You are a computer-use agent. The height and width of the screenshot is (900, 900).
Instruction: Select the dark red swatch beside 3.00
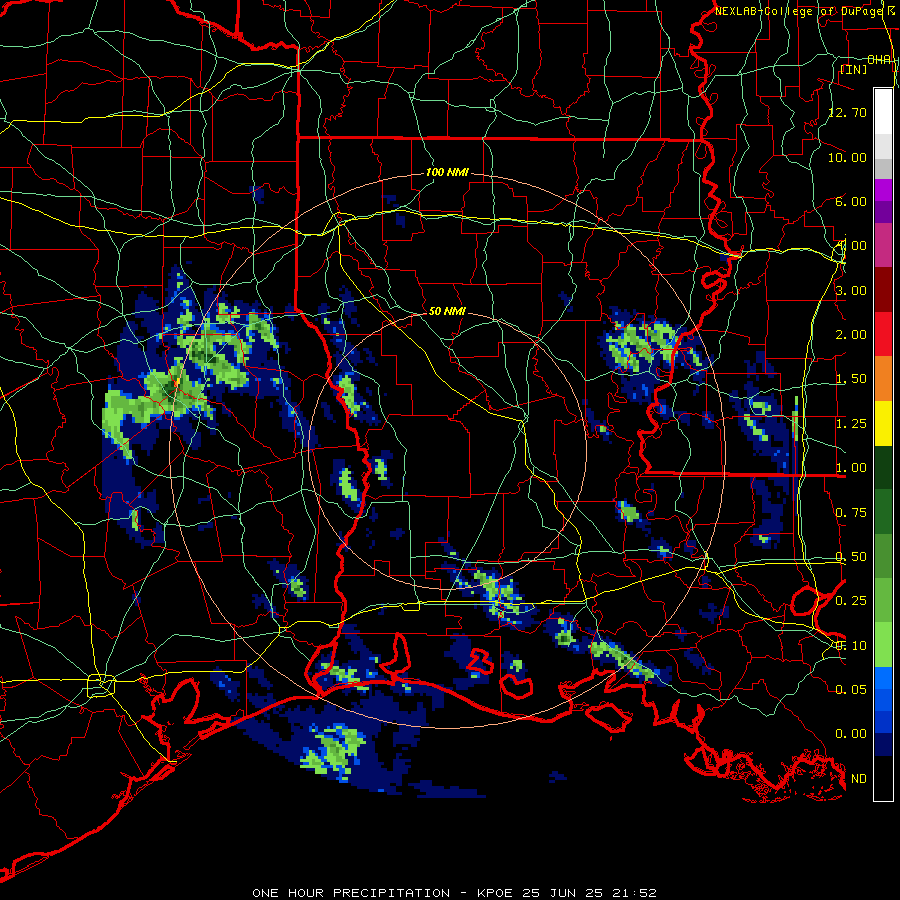[883, 290]
